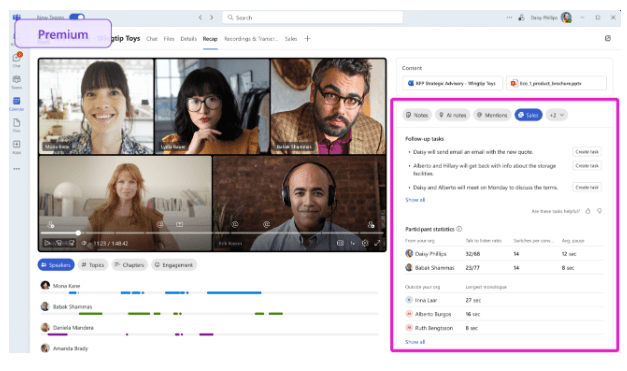Give thumbs up for follow-up tasks
627x371 pixels.
587,211
